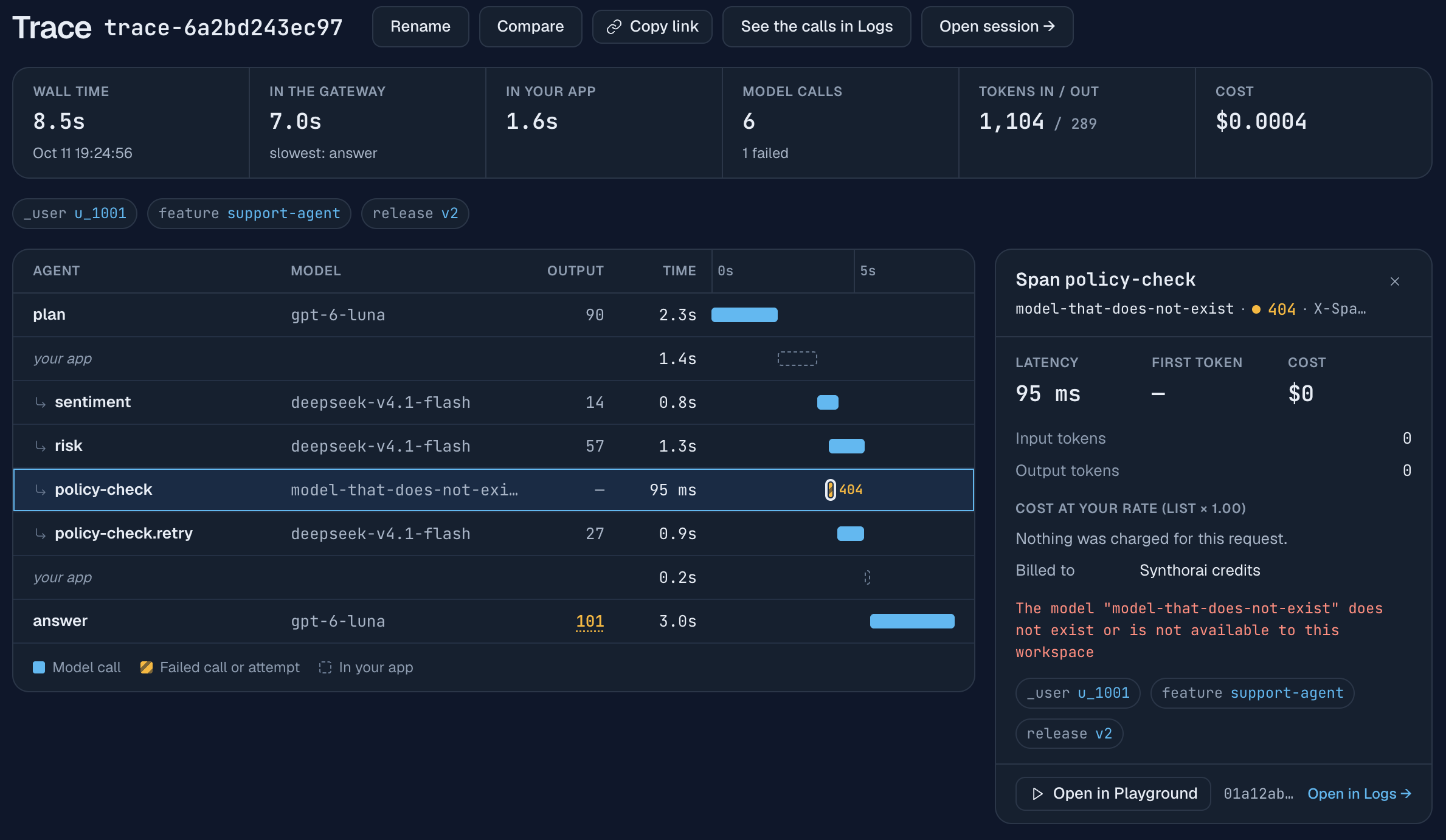Viewport: 1446px width, 840px height.
Task: Select the answer agent row
Action: click(493, 621)
